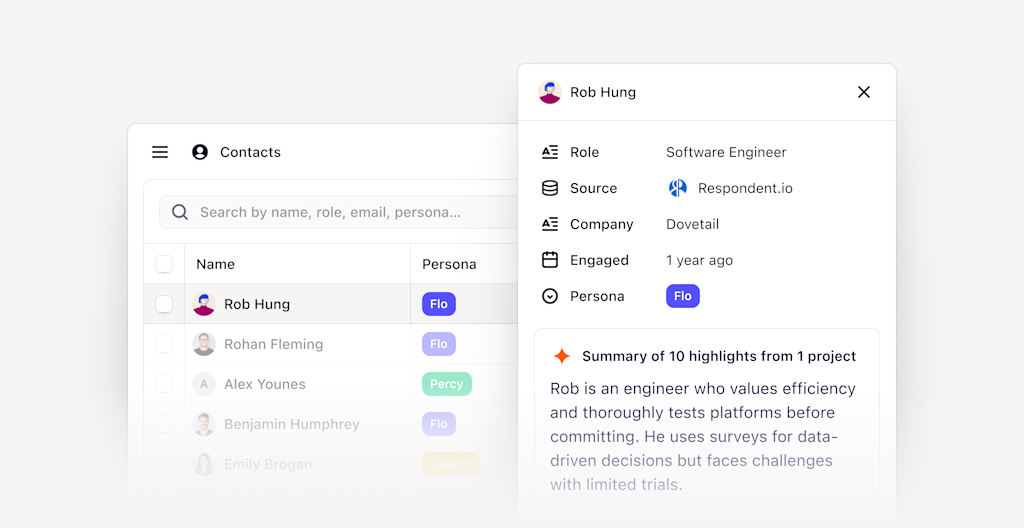Screen dimensions: 1024x528
Task: Click the magnifier icon in search bar
Action: point(180,212)
